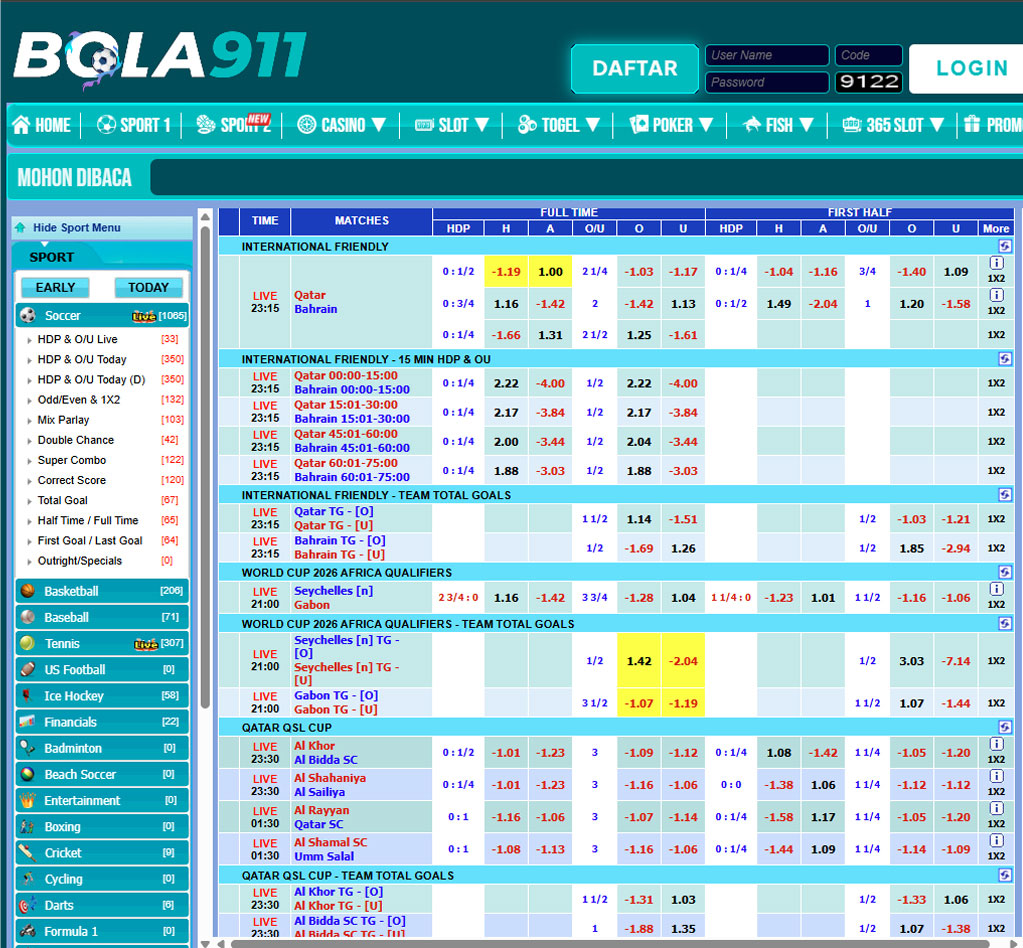
Task: Click the BOLA911 logo
Action: 160,59
